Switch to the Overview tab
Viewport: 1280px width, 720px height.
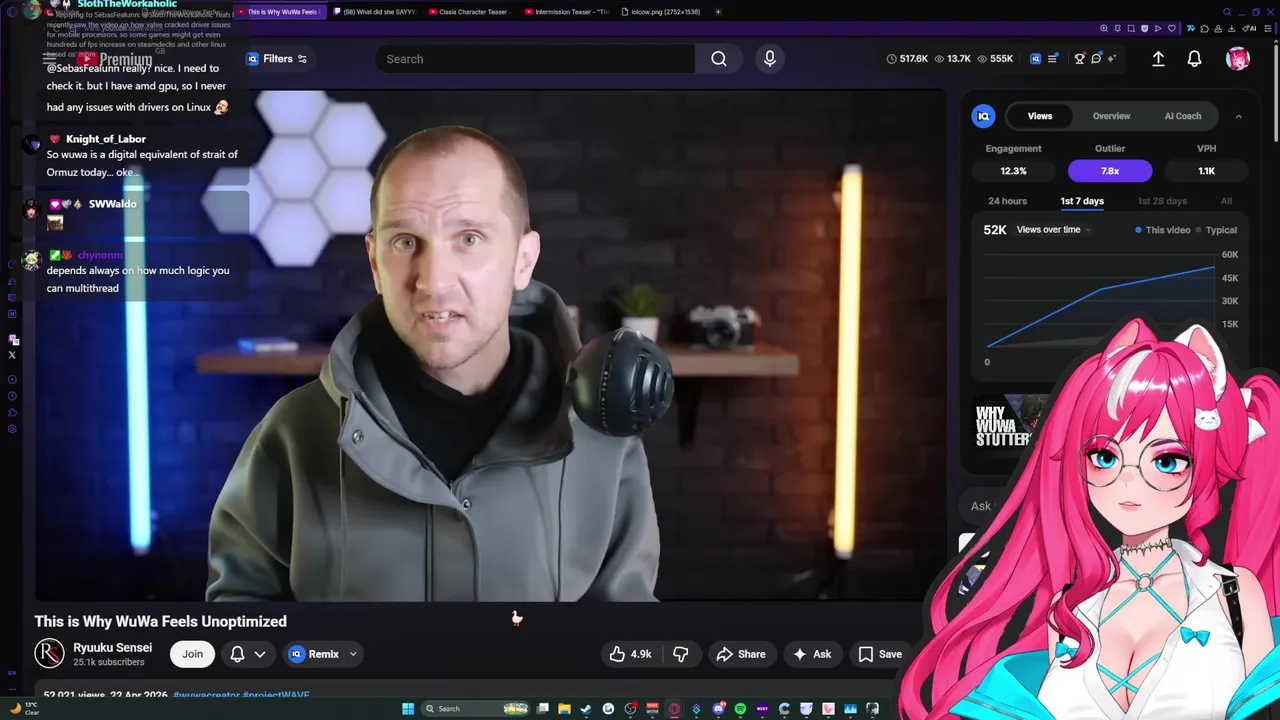pos(1111,116)
